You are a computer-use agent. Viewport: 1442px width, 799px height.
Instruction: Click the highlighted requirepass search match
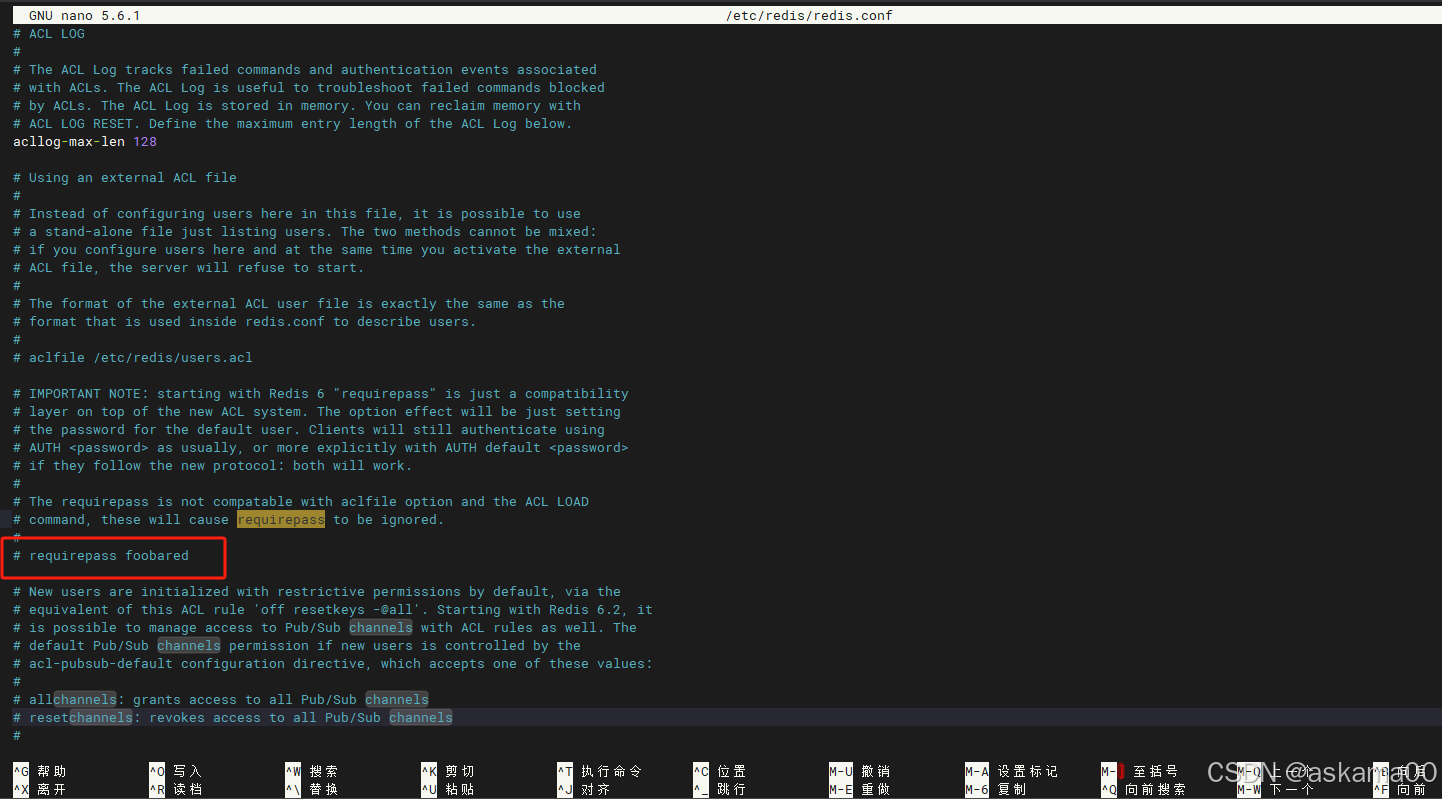coord(280,519)
